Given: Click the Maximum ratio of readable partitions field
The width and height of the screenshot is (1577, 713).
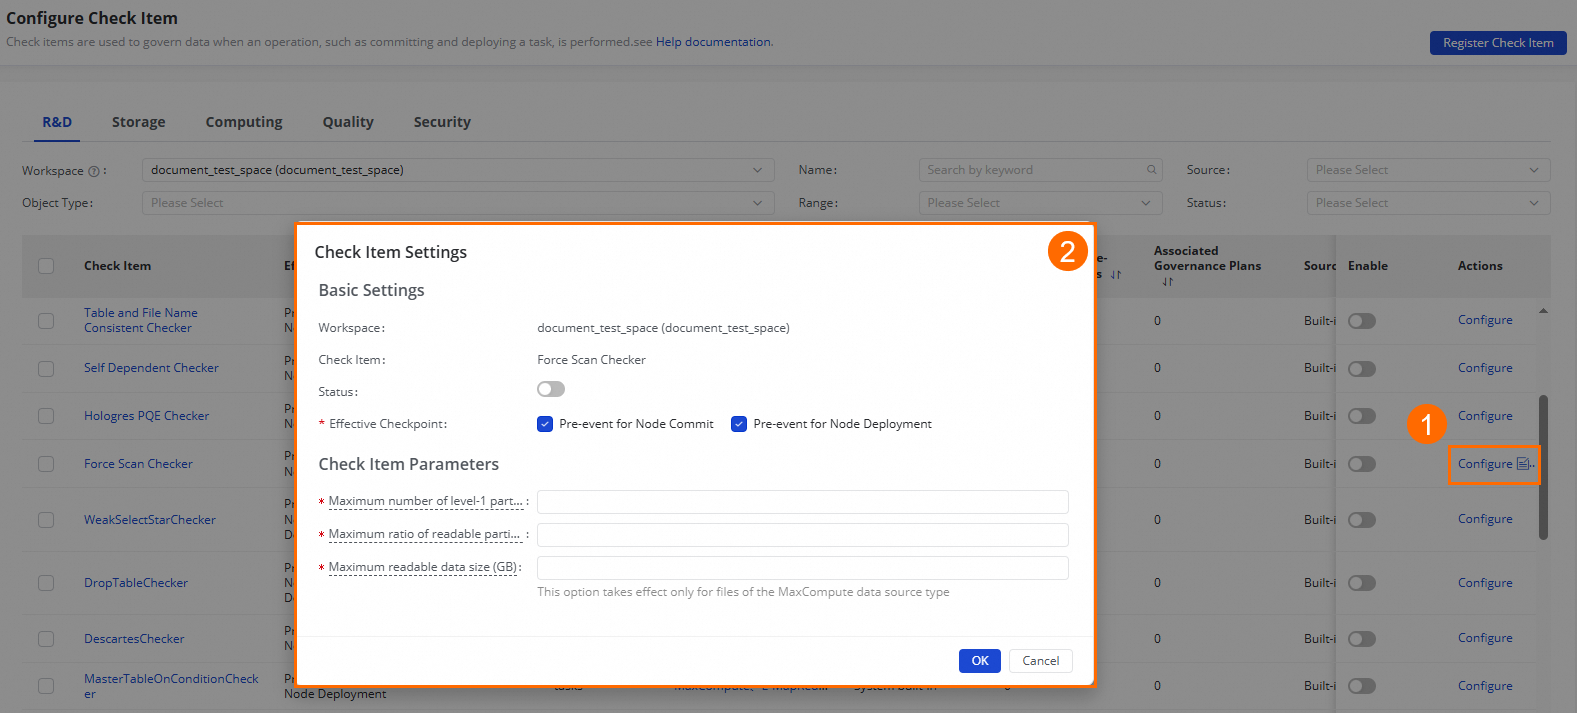Looking at the screenshot, I should click(x=803, y=535).
